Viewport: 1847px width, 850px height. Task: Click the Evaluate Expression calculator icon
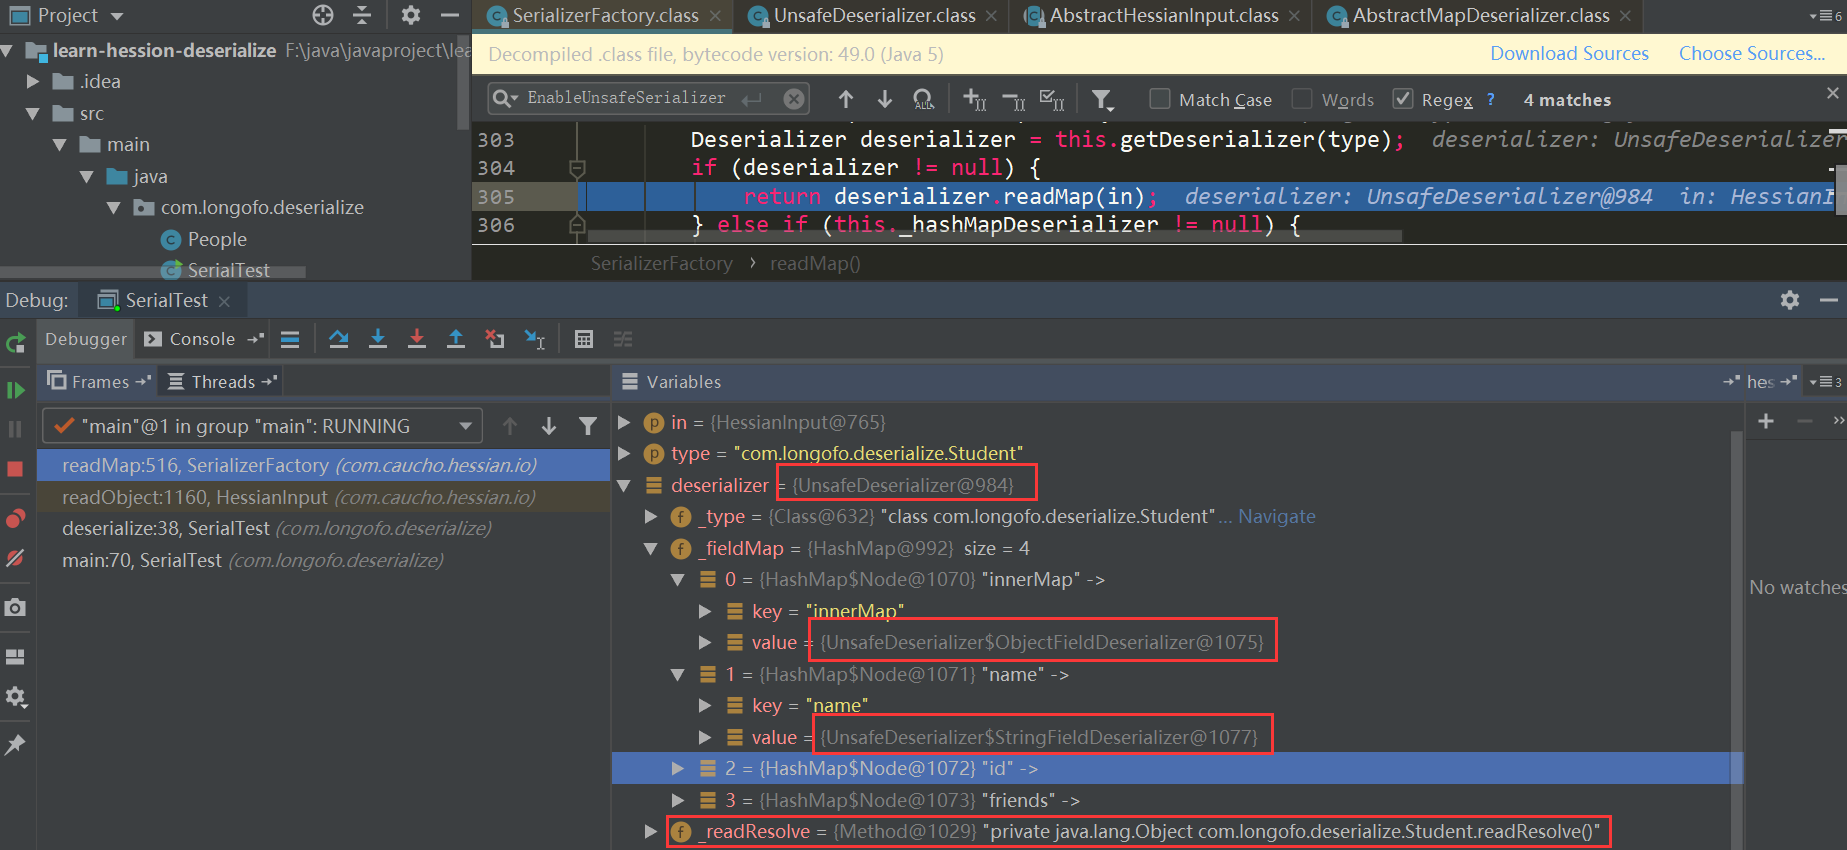pos(584,339)
